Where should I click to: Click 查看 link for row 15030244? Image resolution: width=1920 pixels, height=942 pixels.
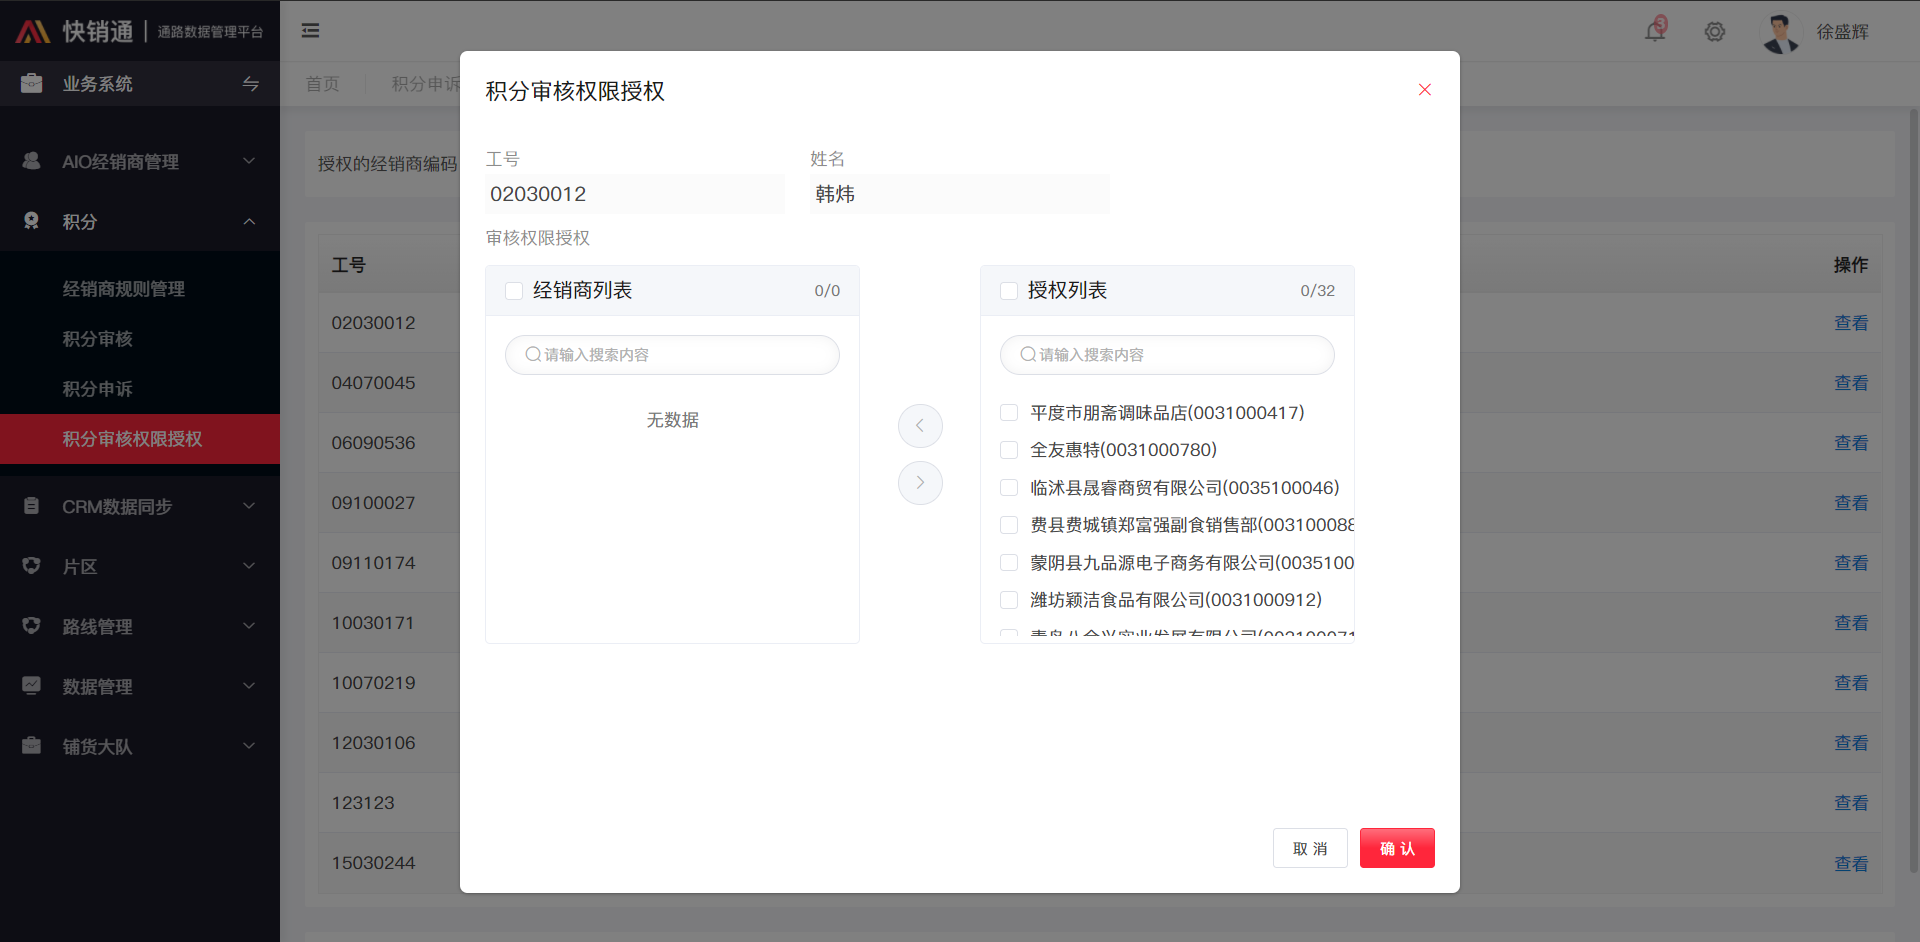click(x=1851, y=864)
